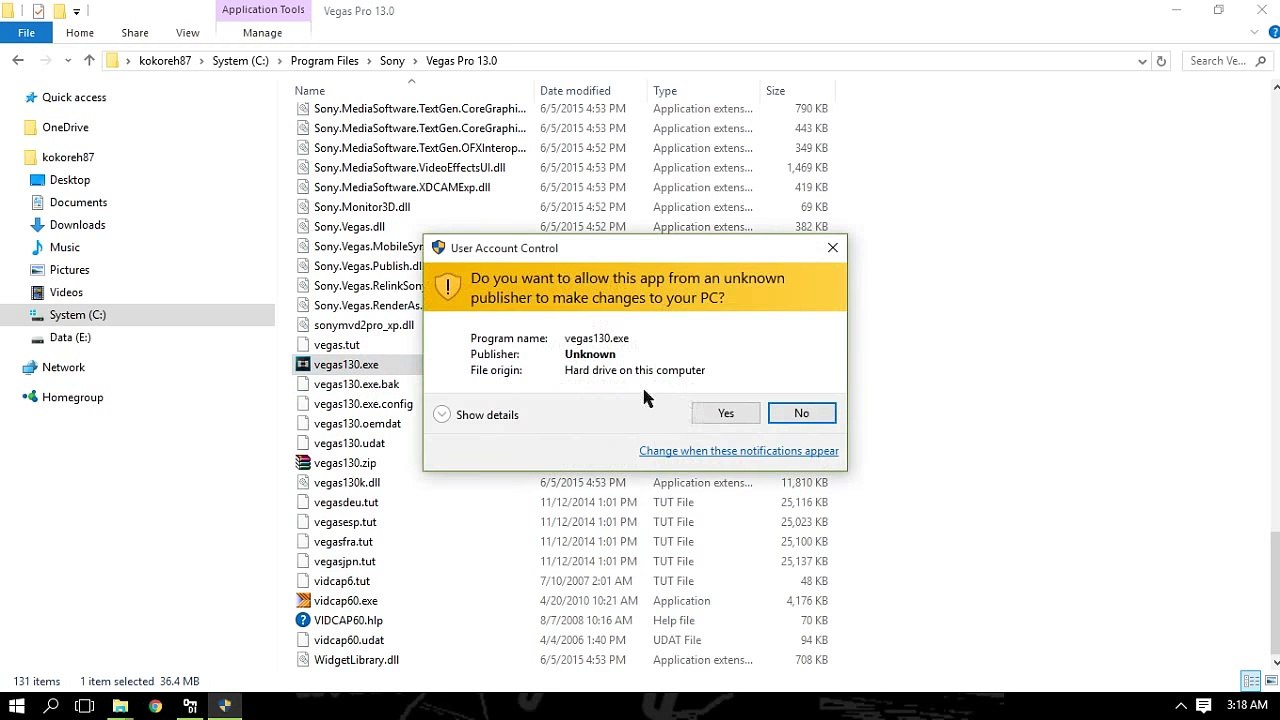Select the VIDCAP60.hlp help file icon
Viewport: 1280px width, 720px height.
(303, 621)
